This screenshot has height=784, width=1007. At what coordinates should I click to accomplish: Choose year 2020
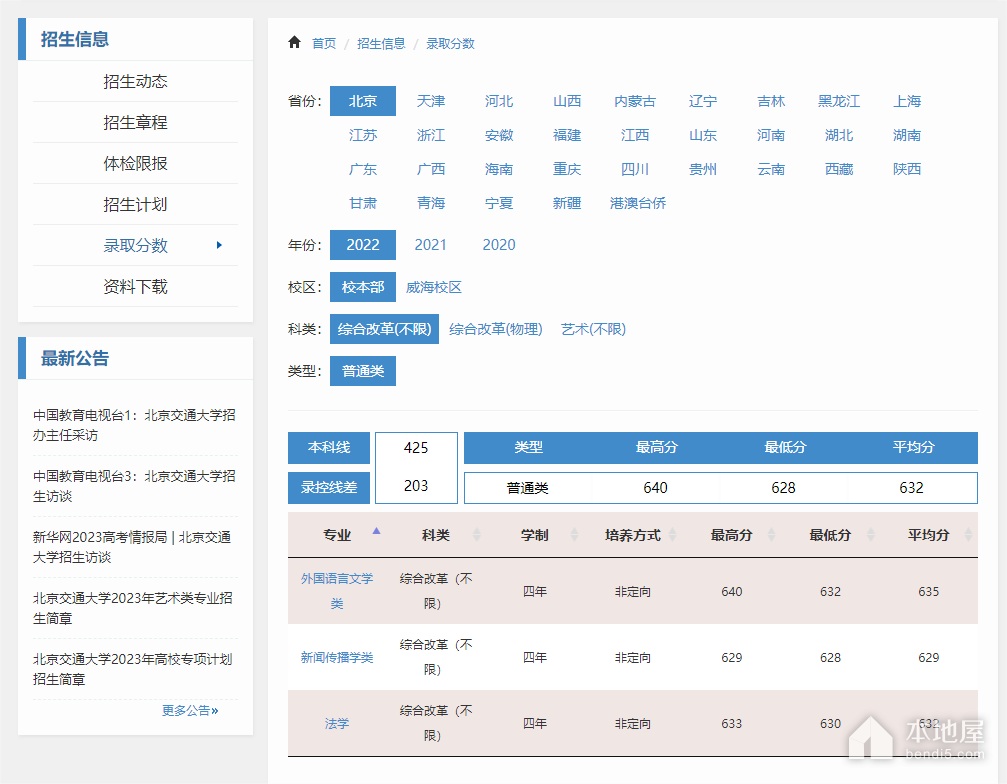(499, 245)
